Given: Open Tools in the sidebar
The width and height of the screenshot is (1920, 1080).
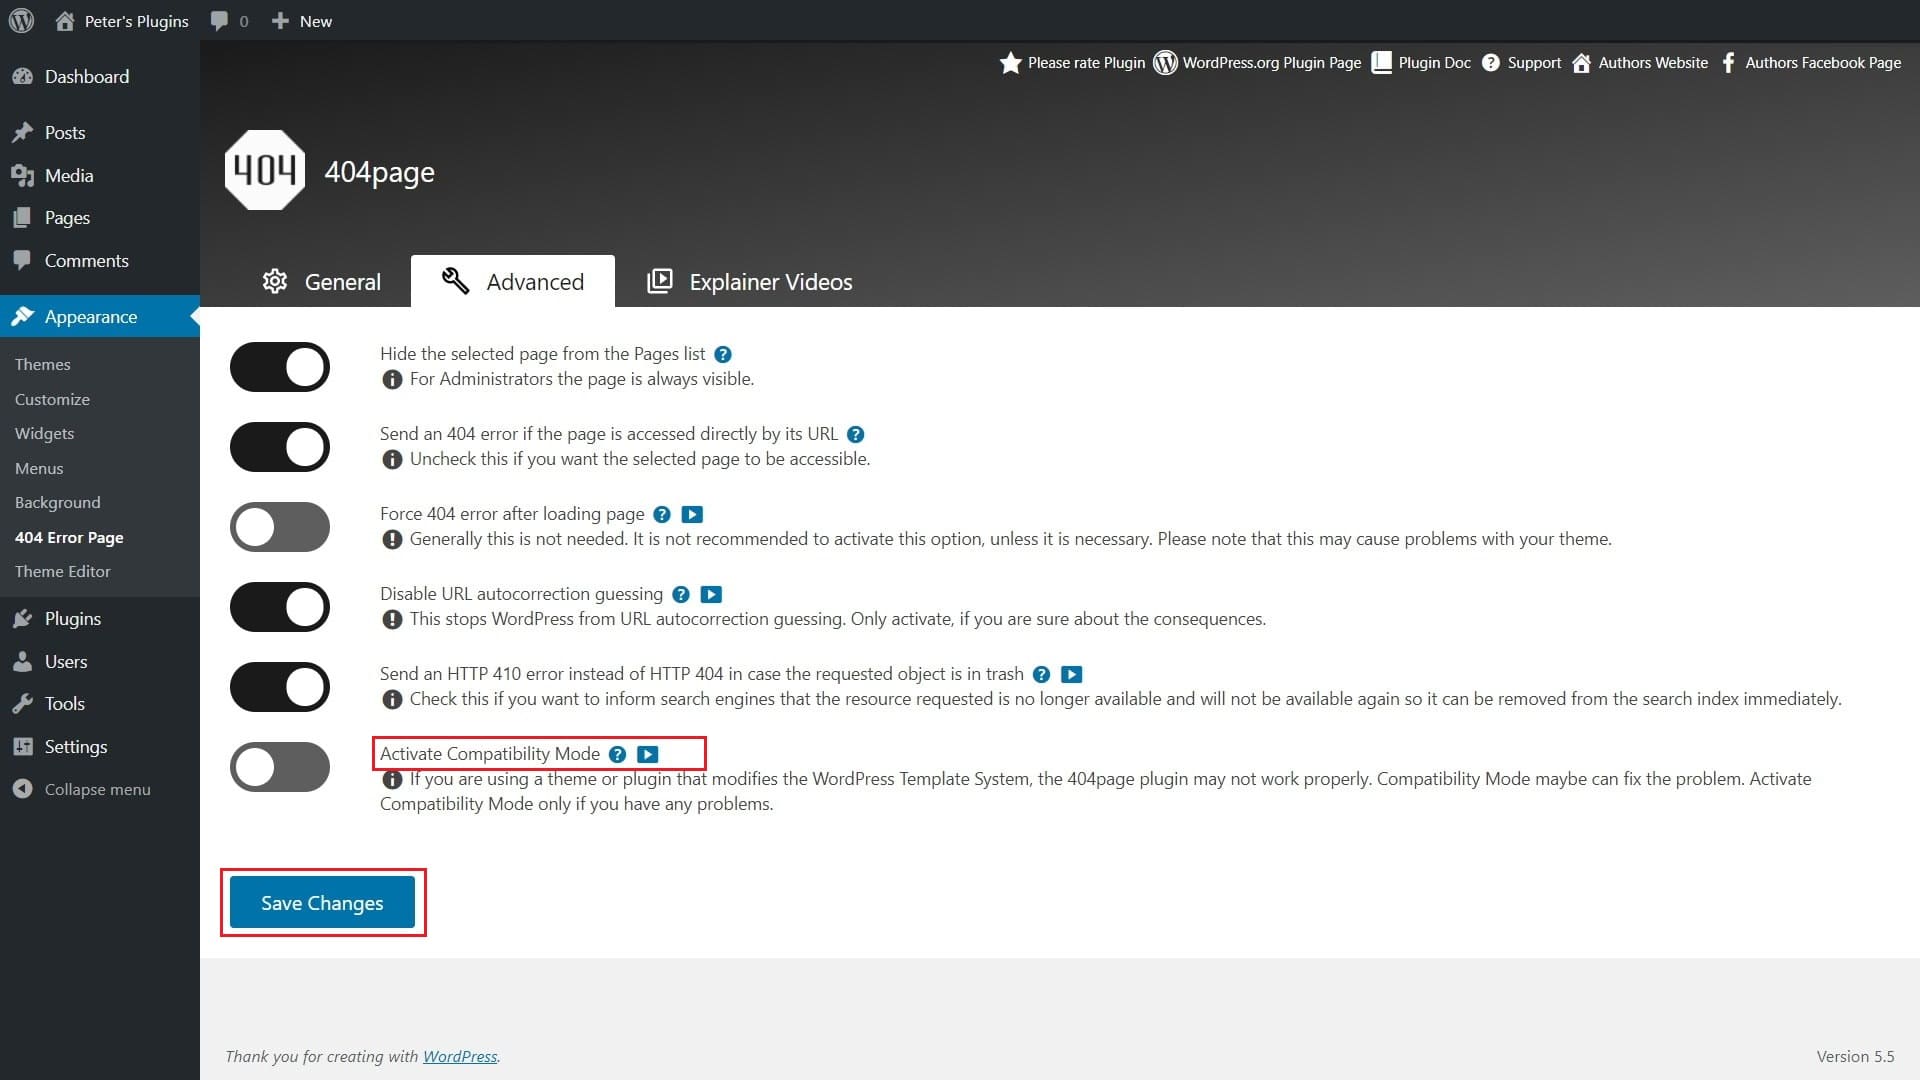Looking at the screenshot, I should 100,704.
